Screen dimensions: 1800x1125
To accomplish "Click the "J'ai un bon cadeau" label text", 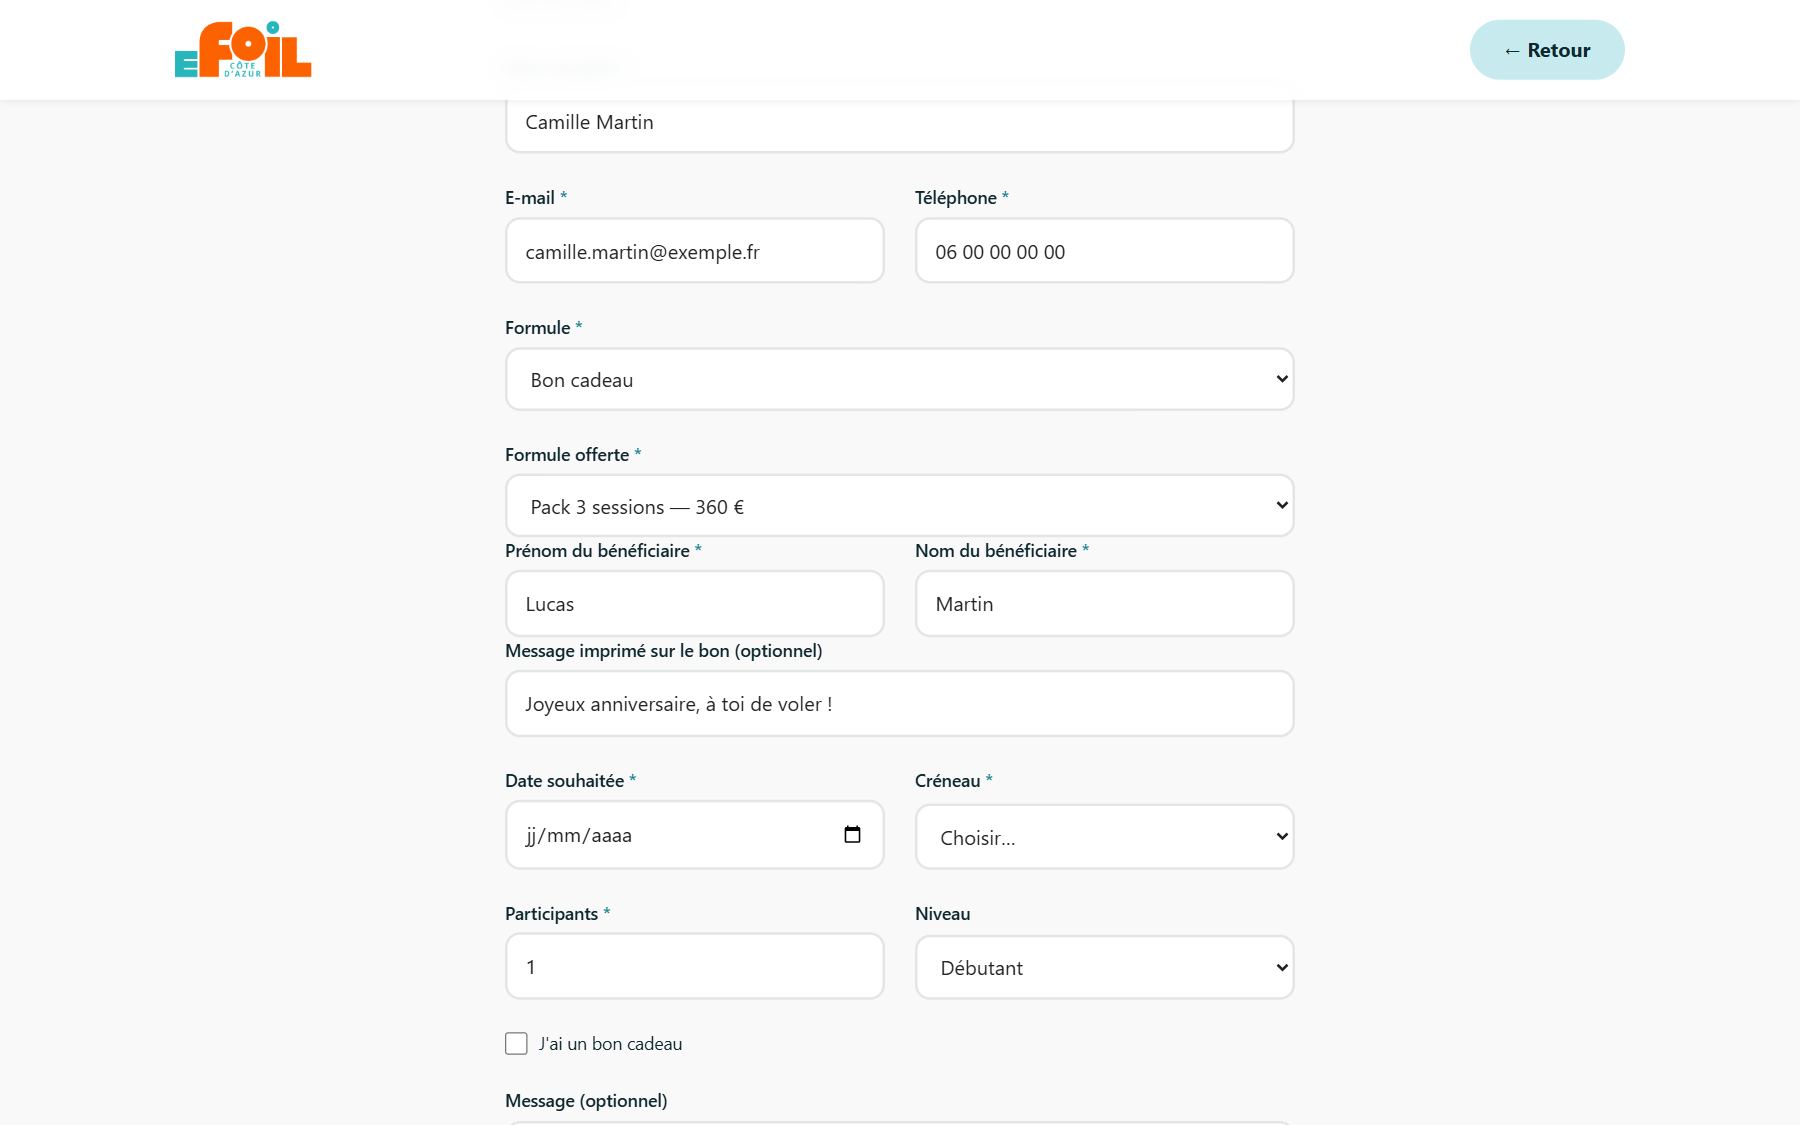I will click(x=610, y=1043).
